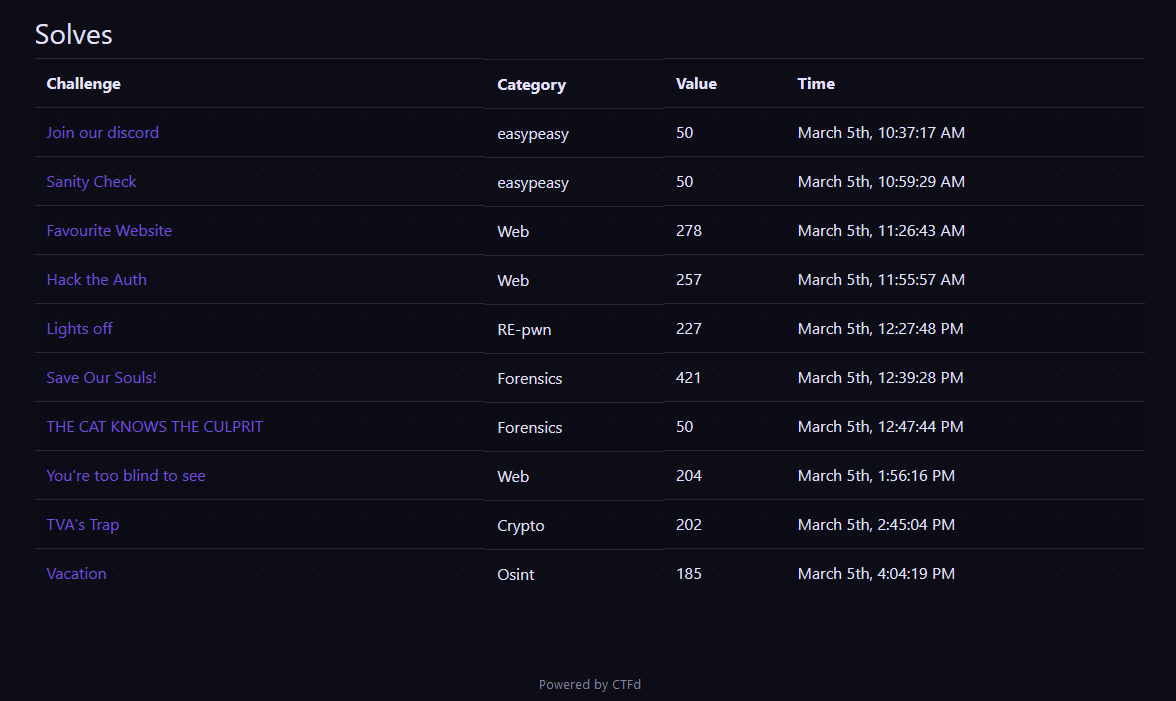Click the Category column header
Screen dimensions: 1176x701
531,85
